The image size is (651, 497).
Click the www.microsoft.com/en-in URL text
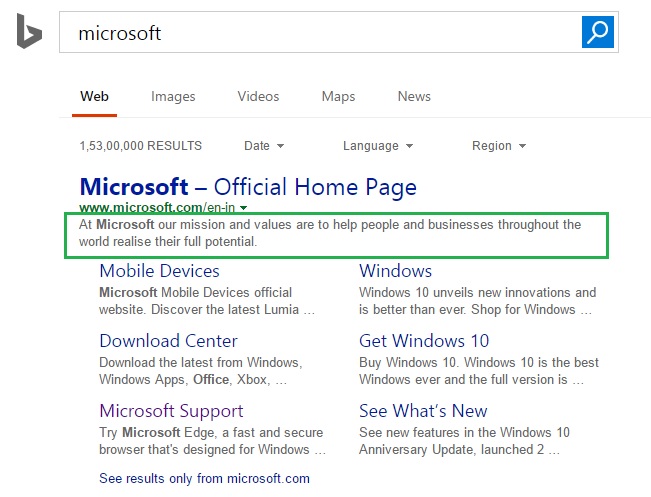click(x=157, y=207)
